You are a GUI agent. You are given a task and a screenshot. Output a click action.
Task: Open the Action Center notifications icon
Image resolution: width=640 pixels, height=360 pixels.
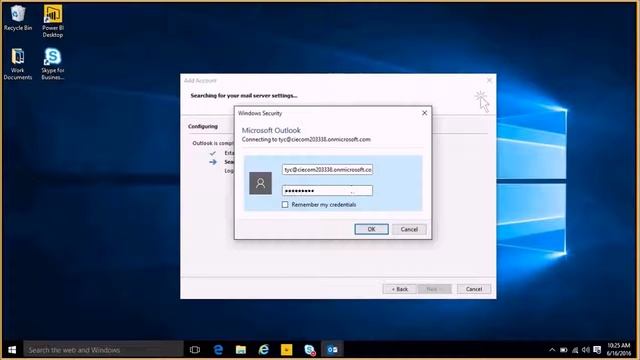click(597, 350)
